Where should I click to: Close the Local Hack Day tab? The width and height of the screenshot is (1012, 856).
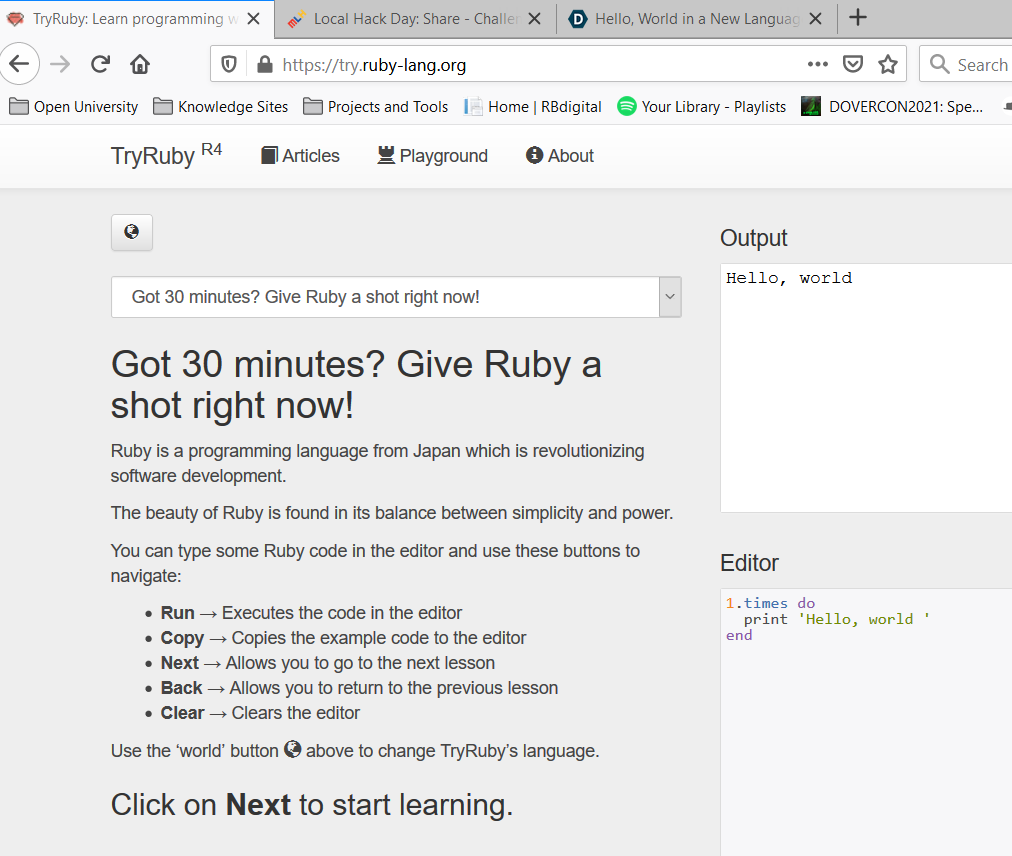[x=534, y=19]
